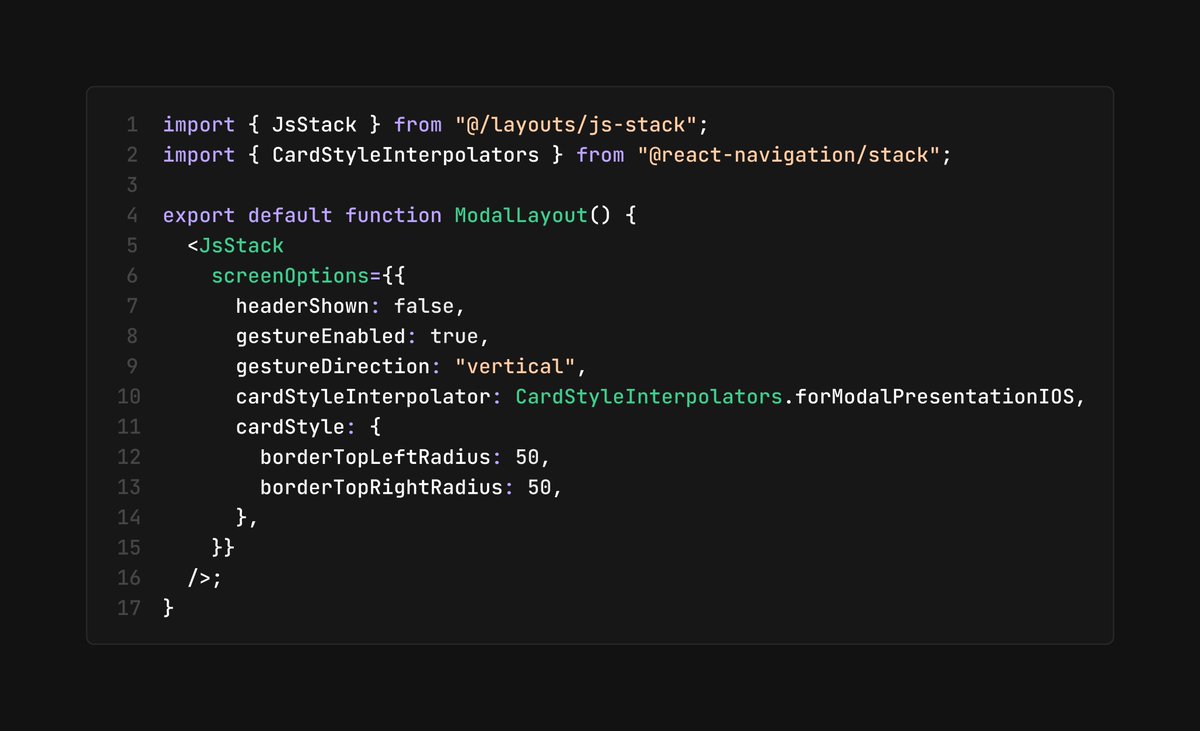The width and height of the screenshot is (1200, 731).
Task: Click the 50 value on line 13
Action: coord(538,487)
